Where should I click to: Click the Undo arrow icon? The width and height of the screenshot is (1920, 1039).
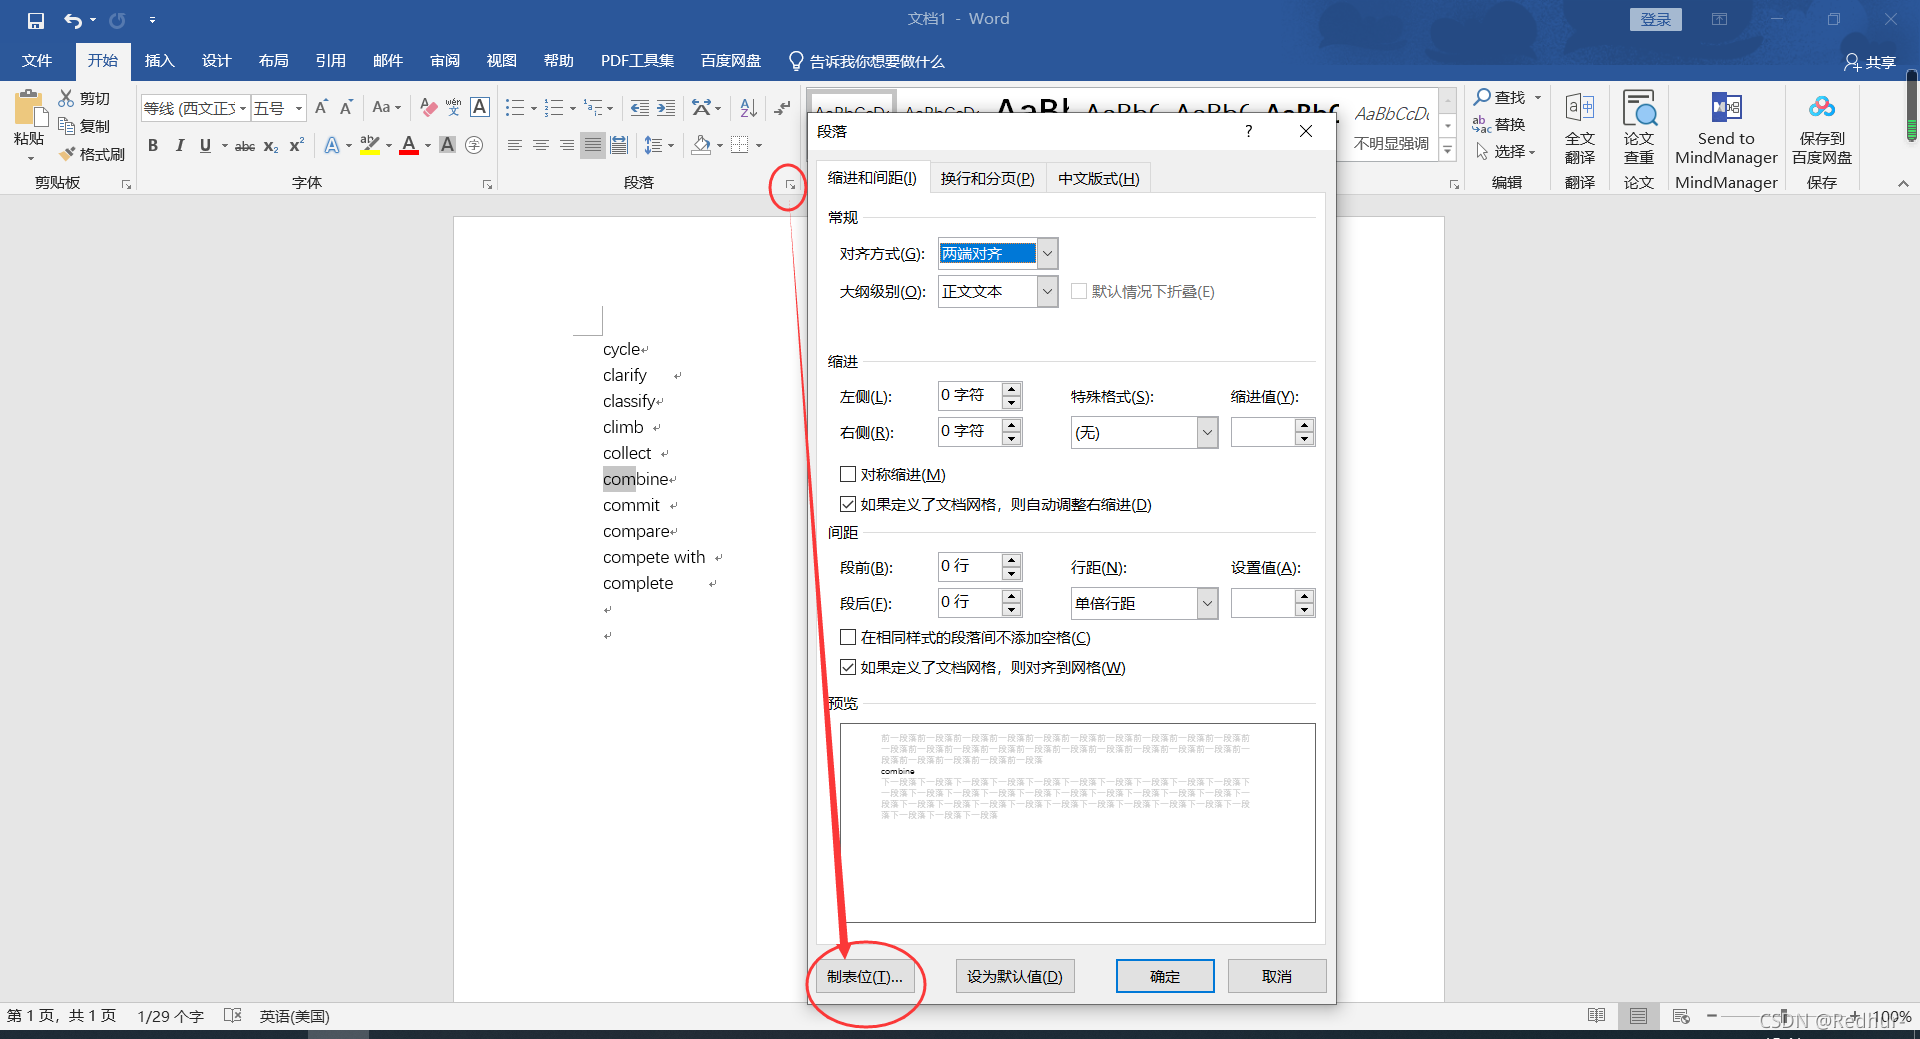point(73,20)
